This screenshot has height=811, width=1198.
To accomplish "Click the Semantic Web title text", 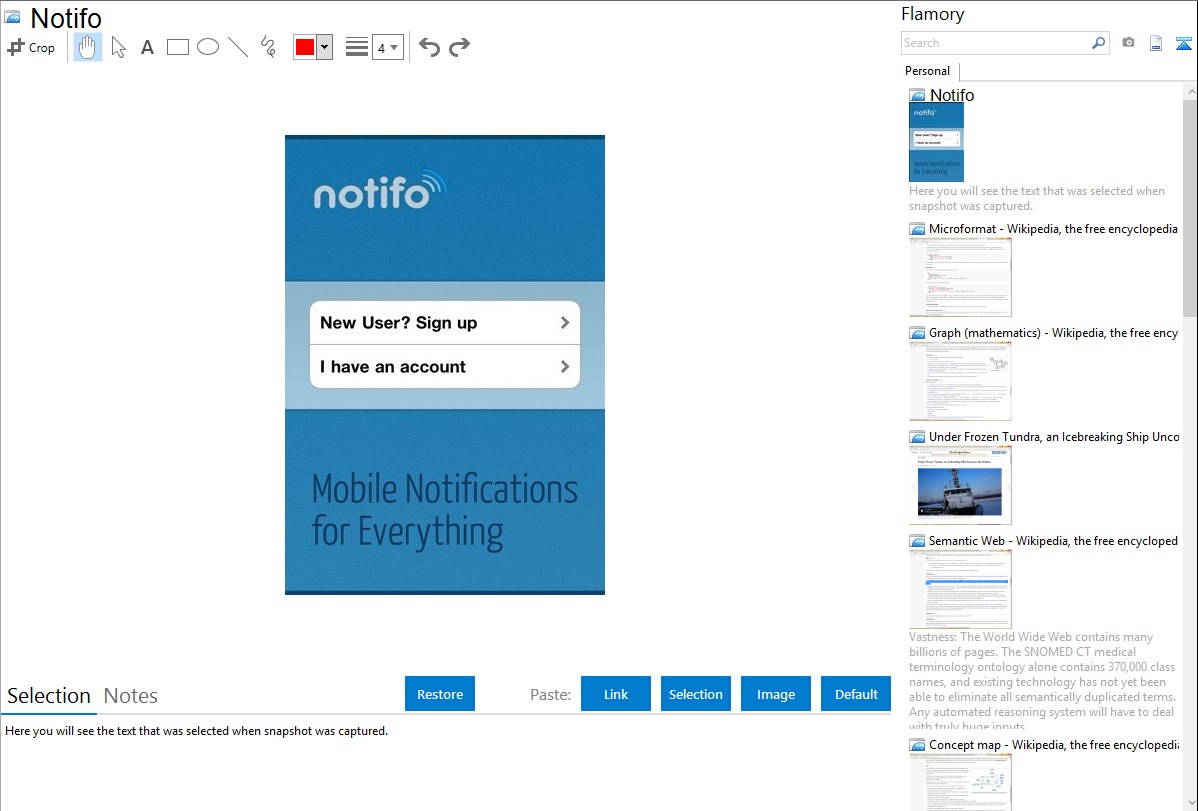I will [1053, 540].
